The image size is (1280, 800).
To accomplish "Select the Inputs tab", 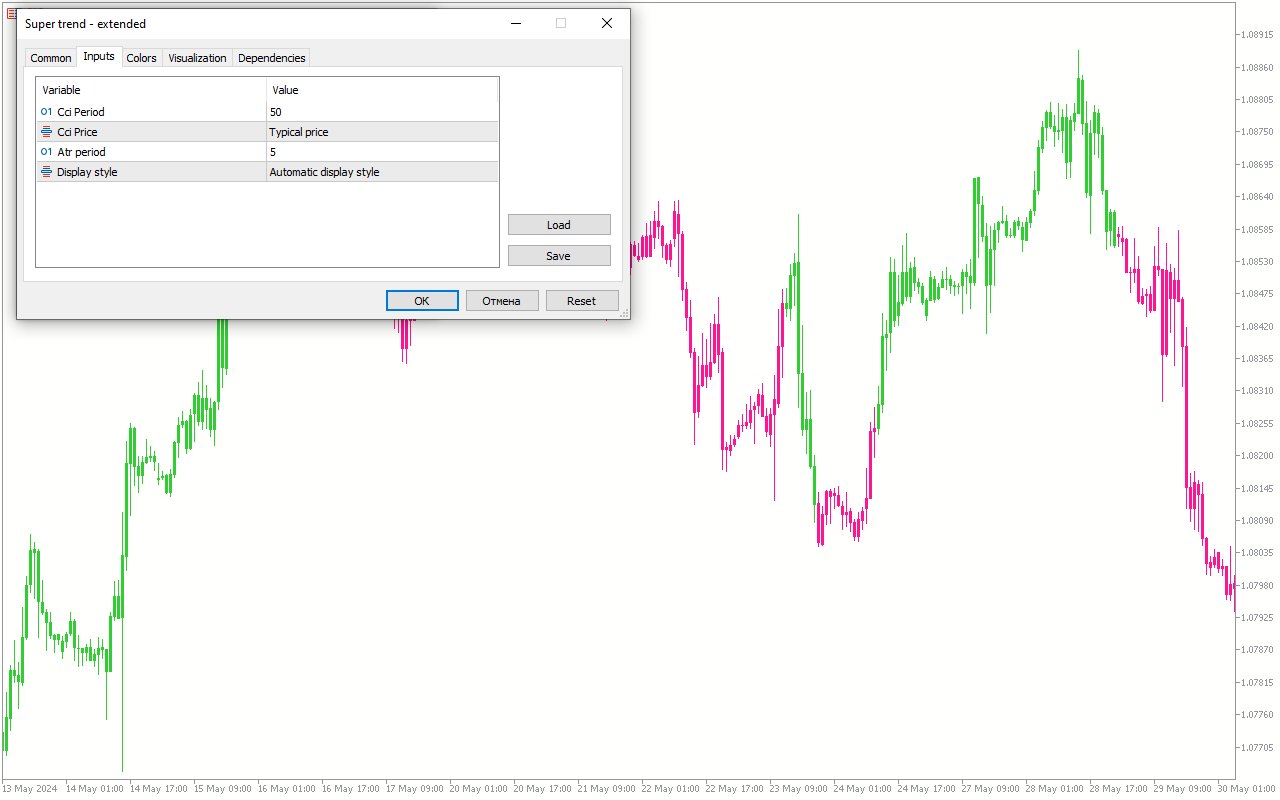I will coord(99,56).
